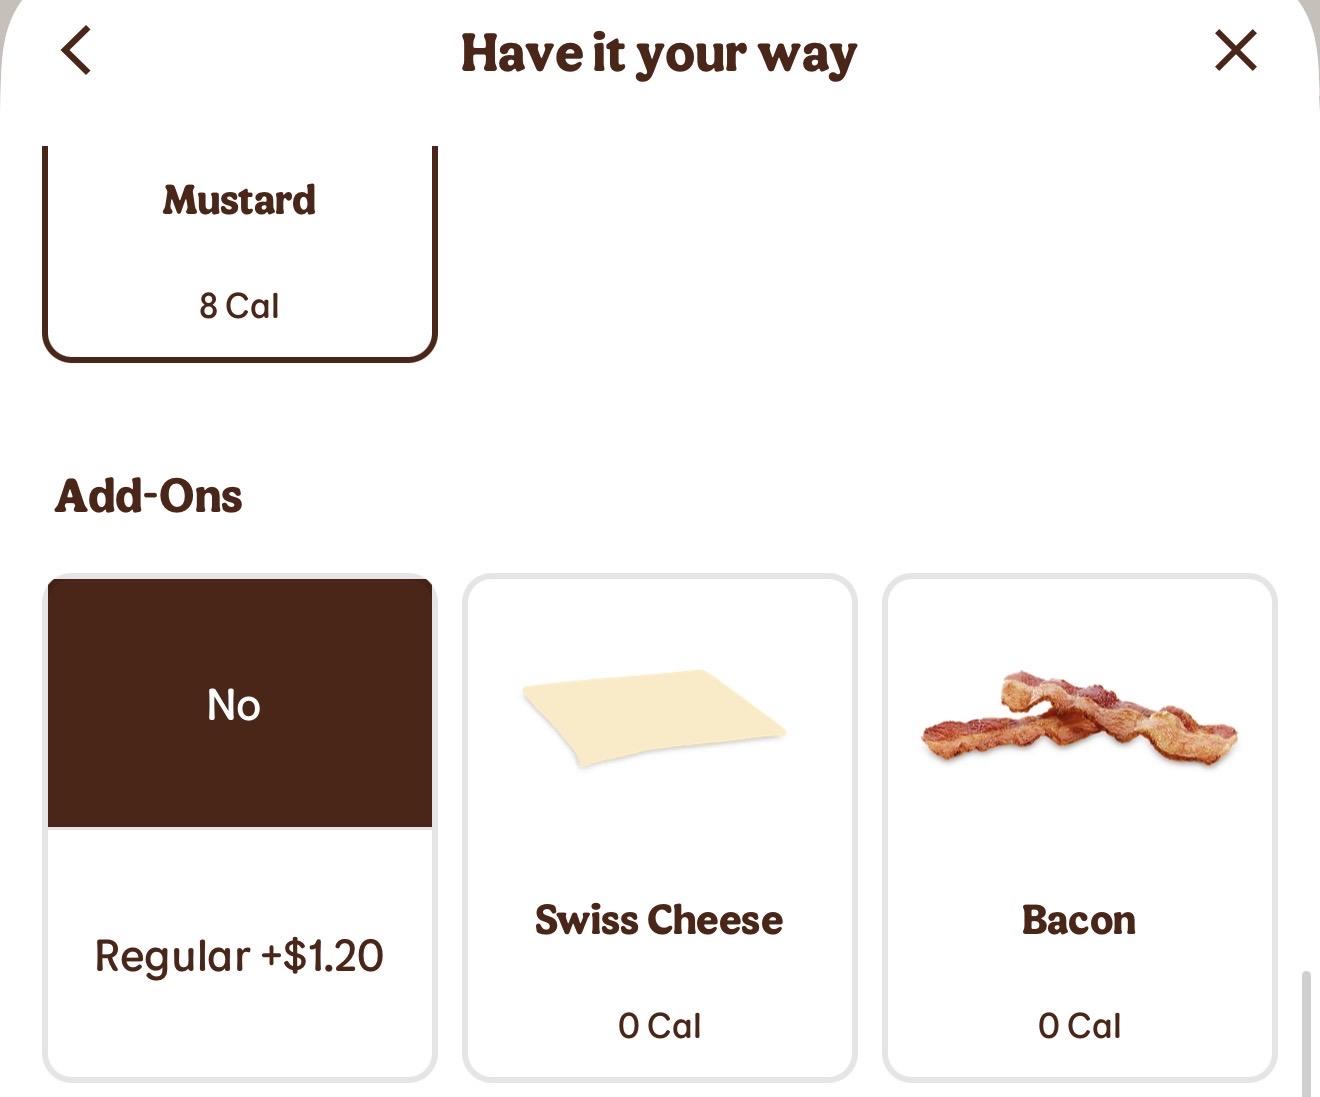This screenshot has width=1320, height=1097.
Task: Tap the bacon picture in Add-Ons
Action: coord(1078,720)
